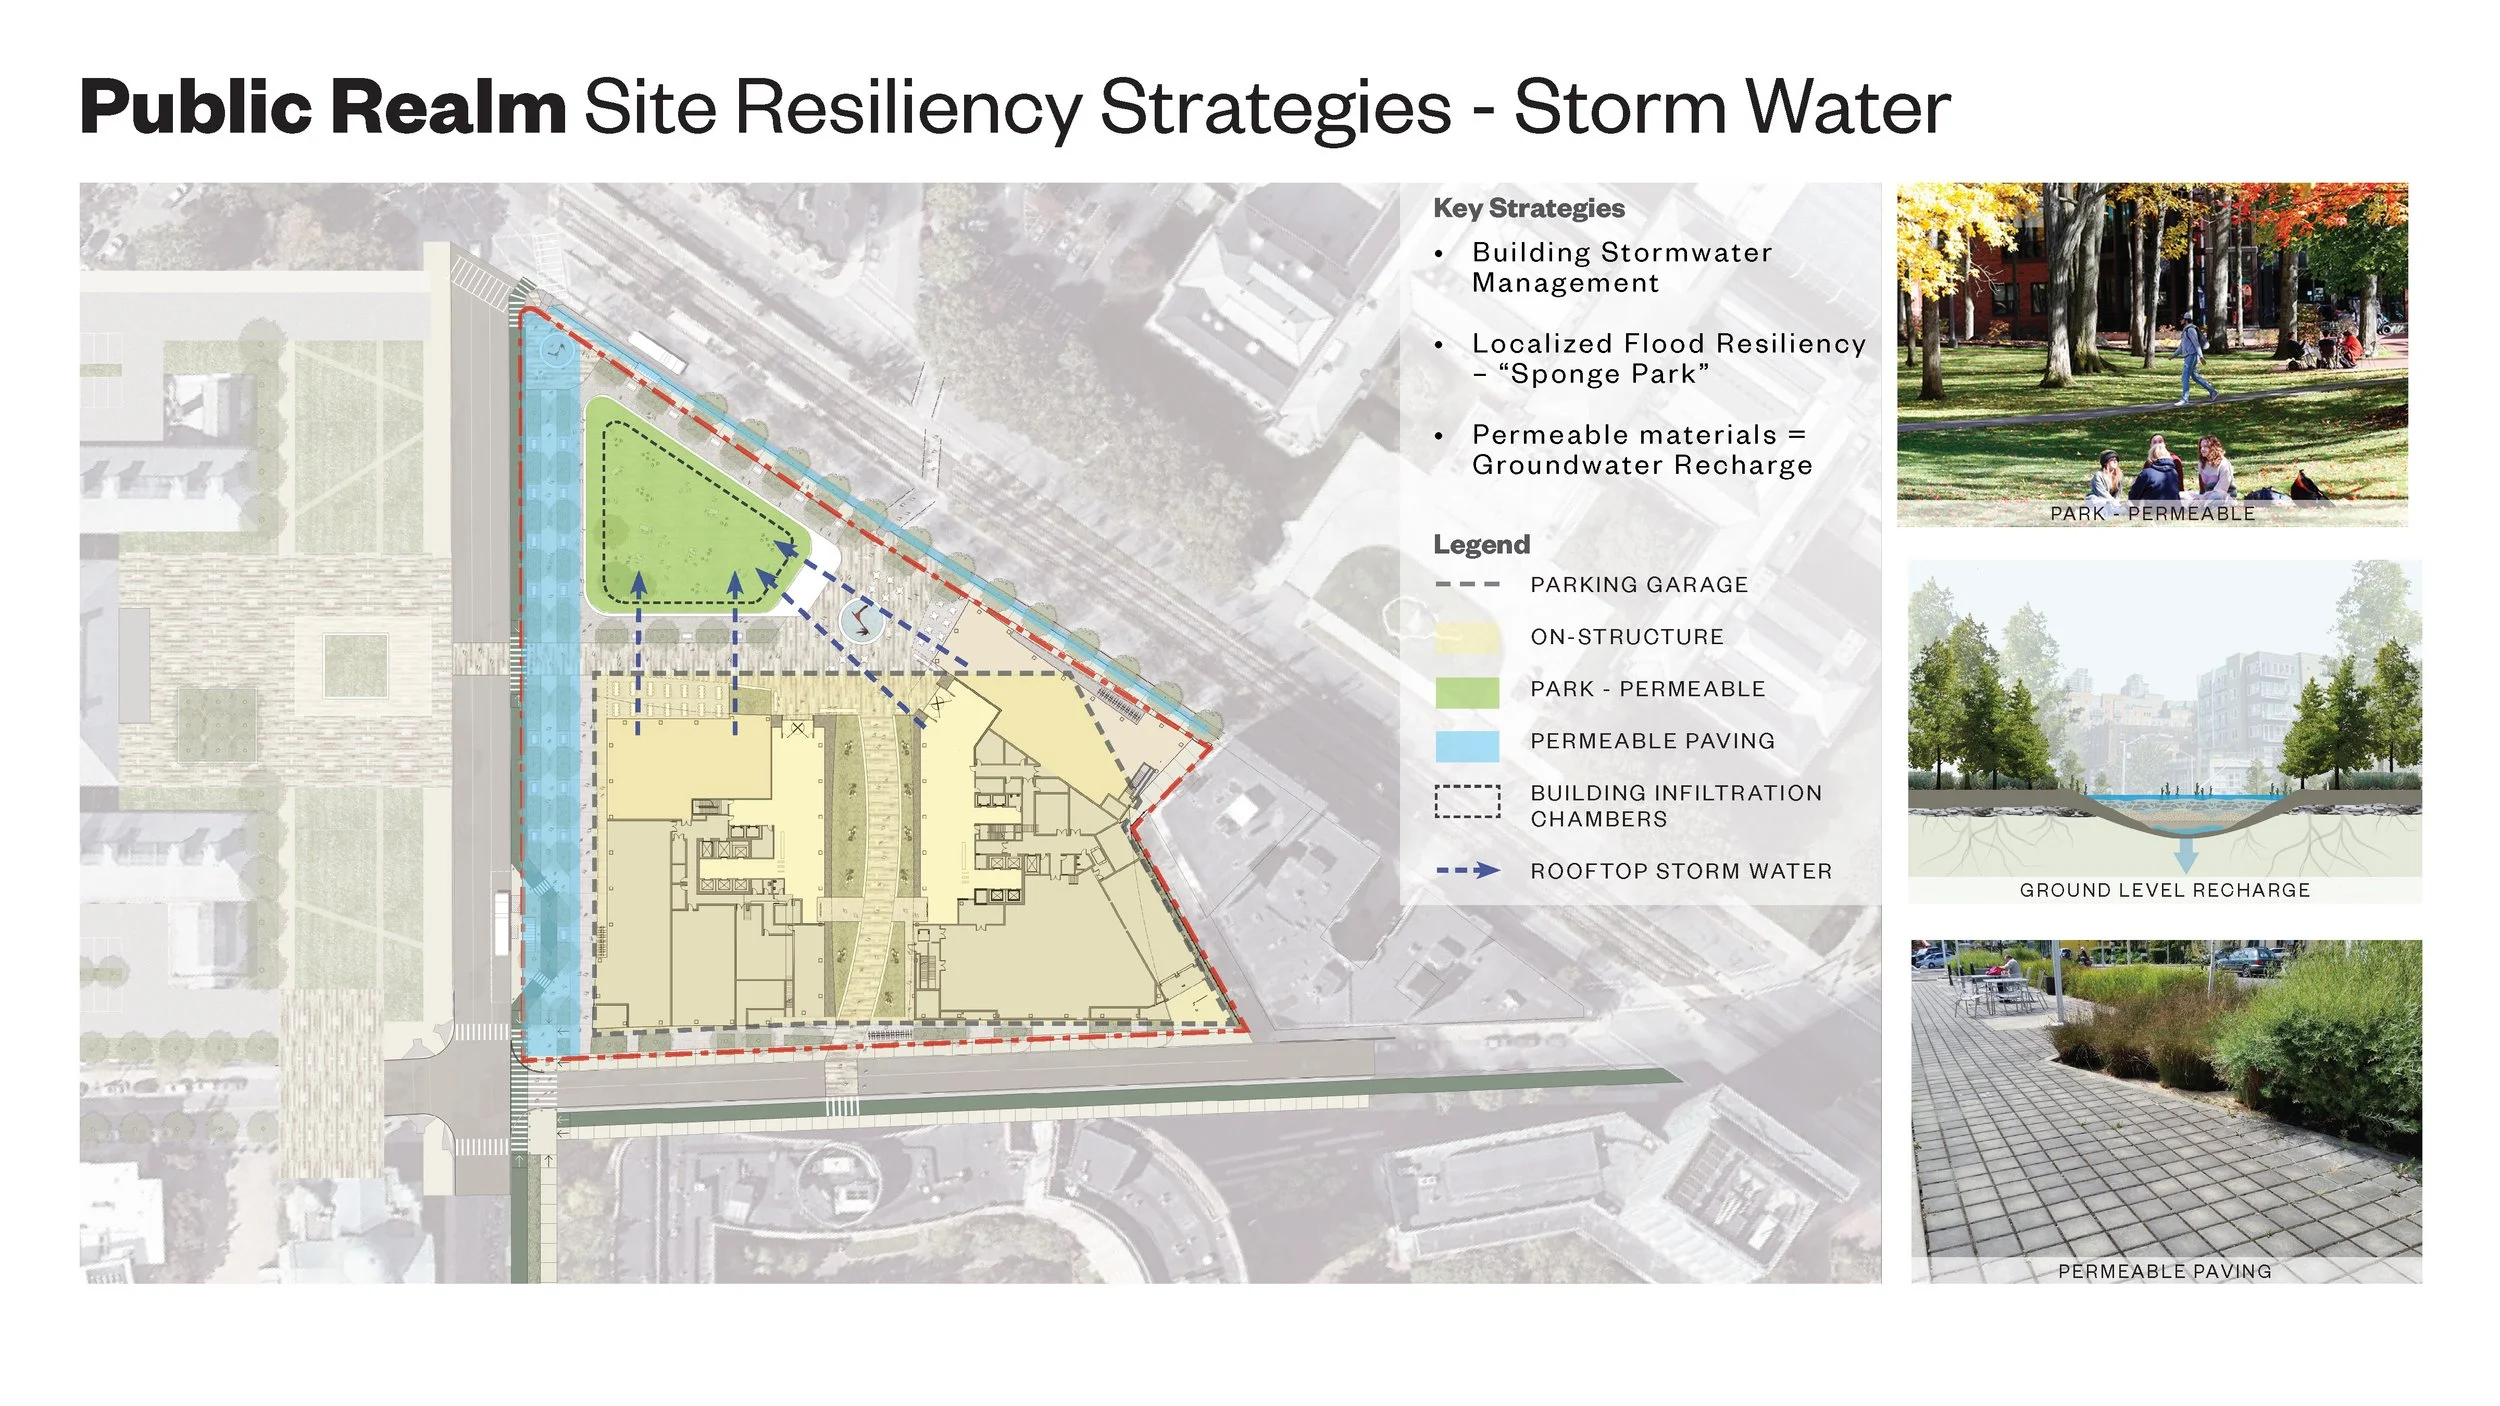Click the green Park - Permeable legend swatch

click(1467, 691)
